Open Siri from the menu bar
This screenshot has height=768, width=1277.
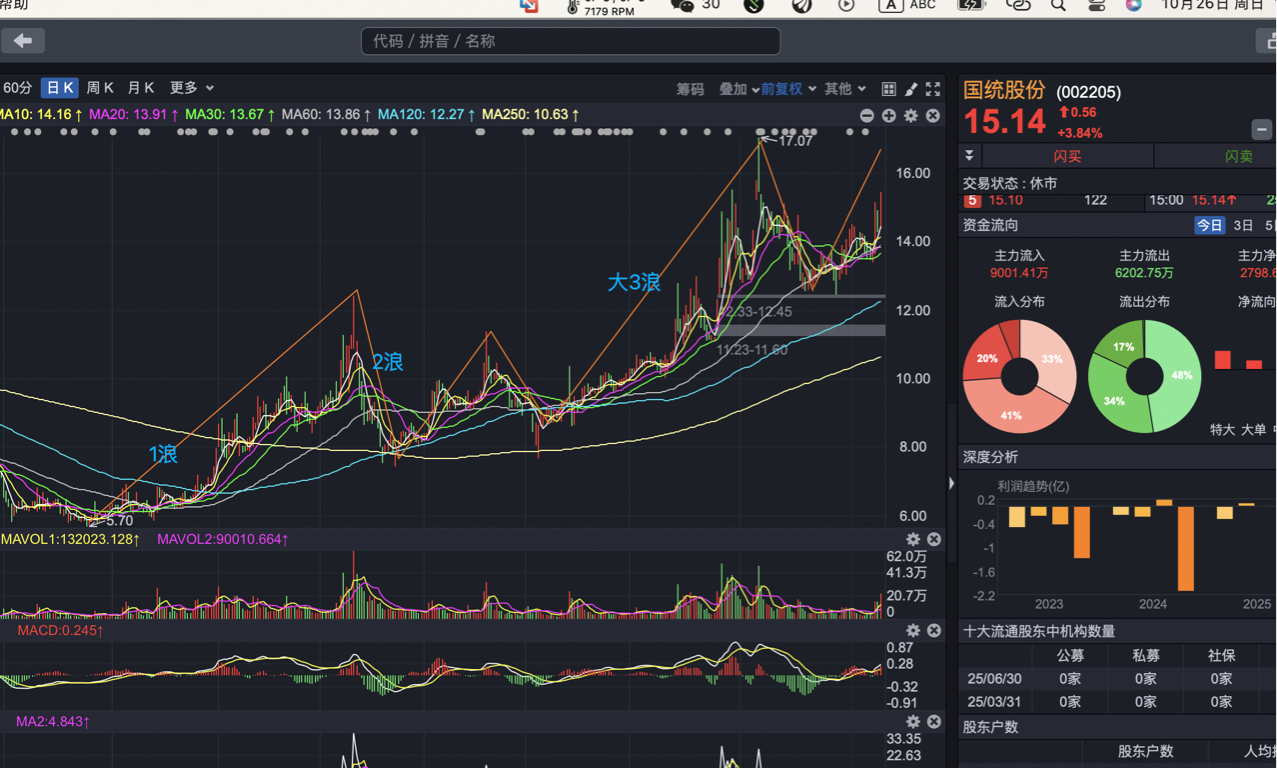[x=1133, y=5]
